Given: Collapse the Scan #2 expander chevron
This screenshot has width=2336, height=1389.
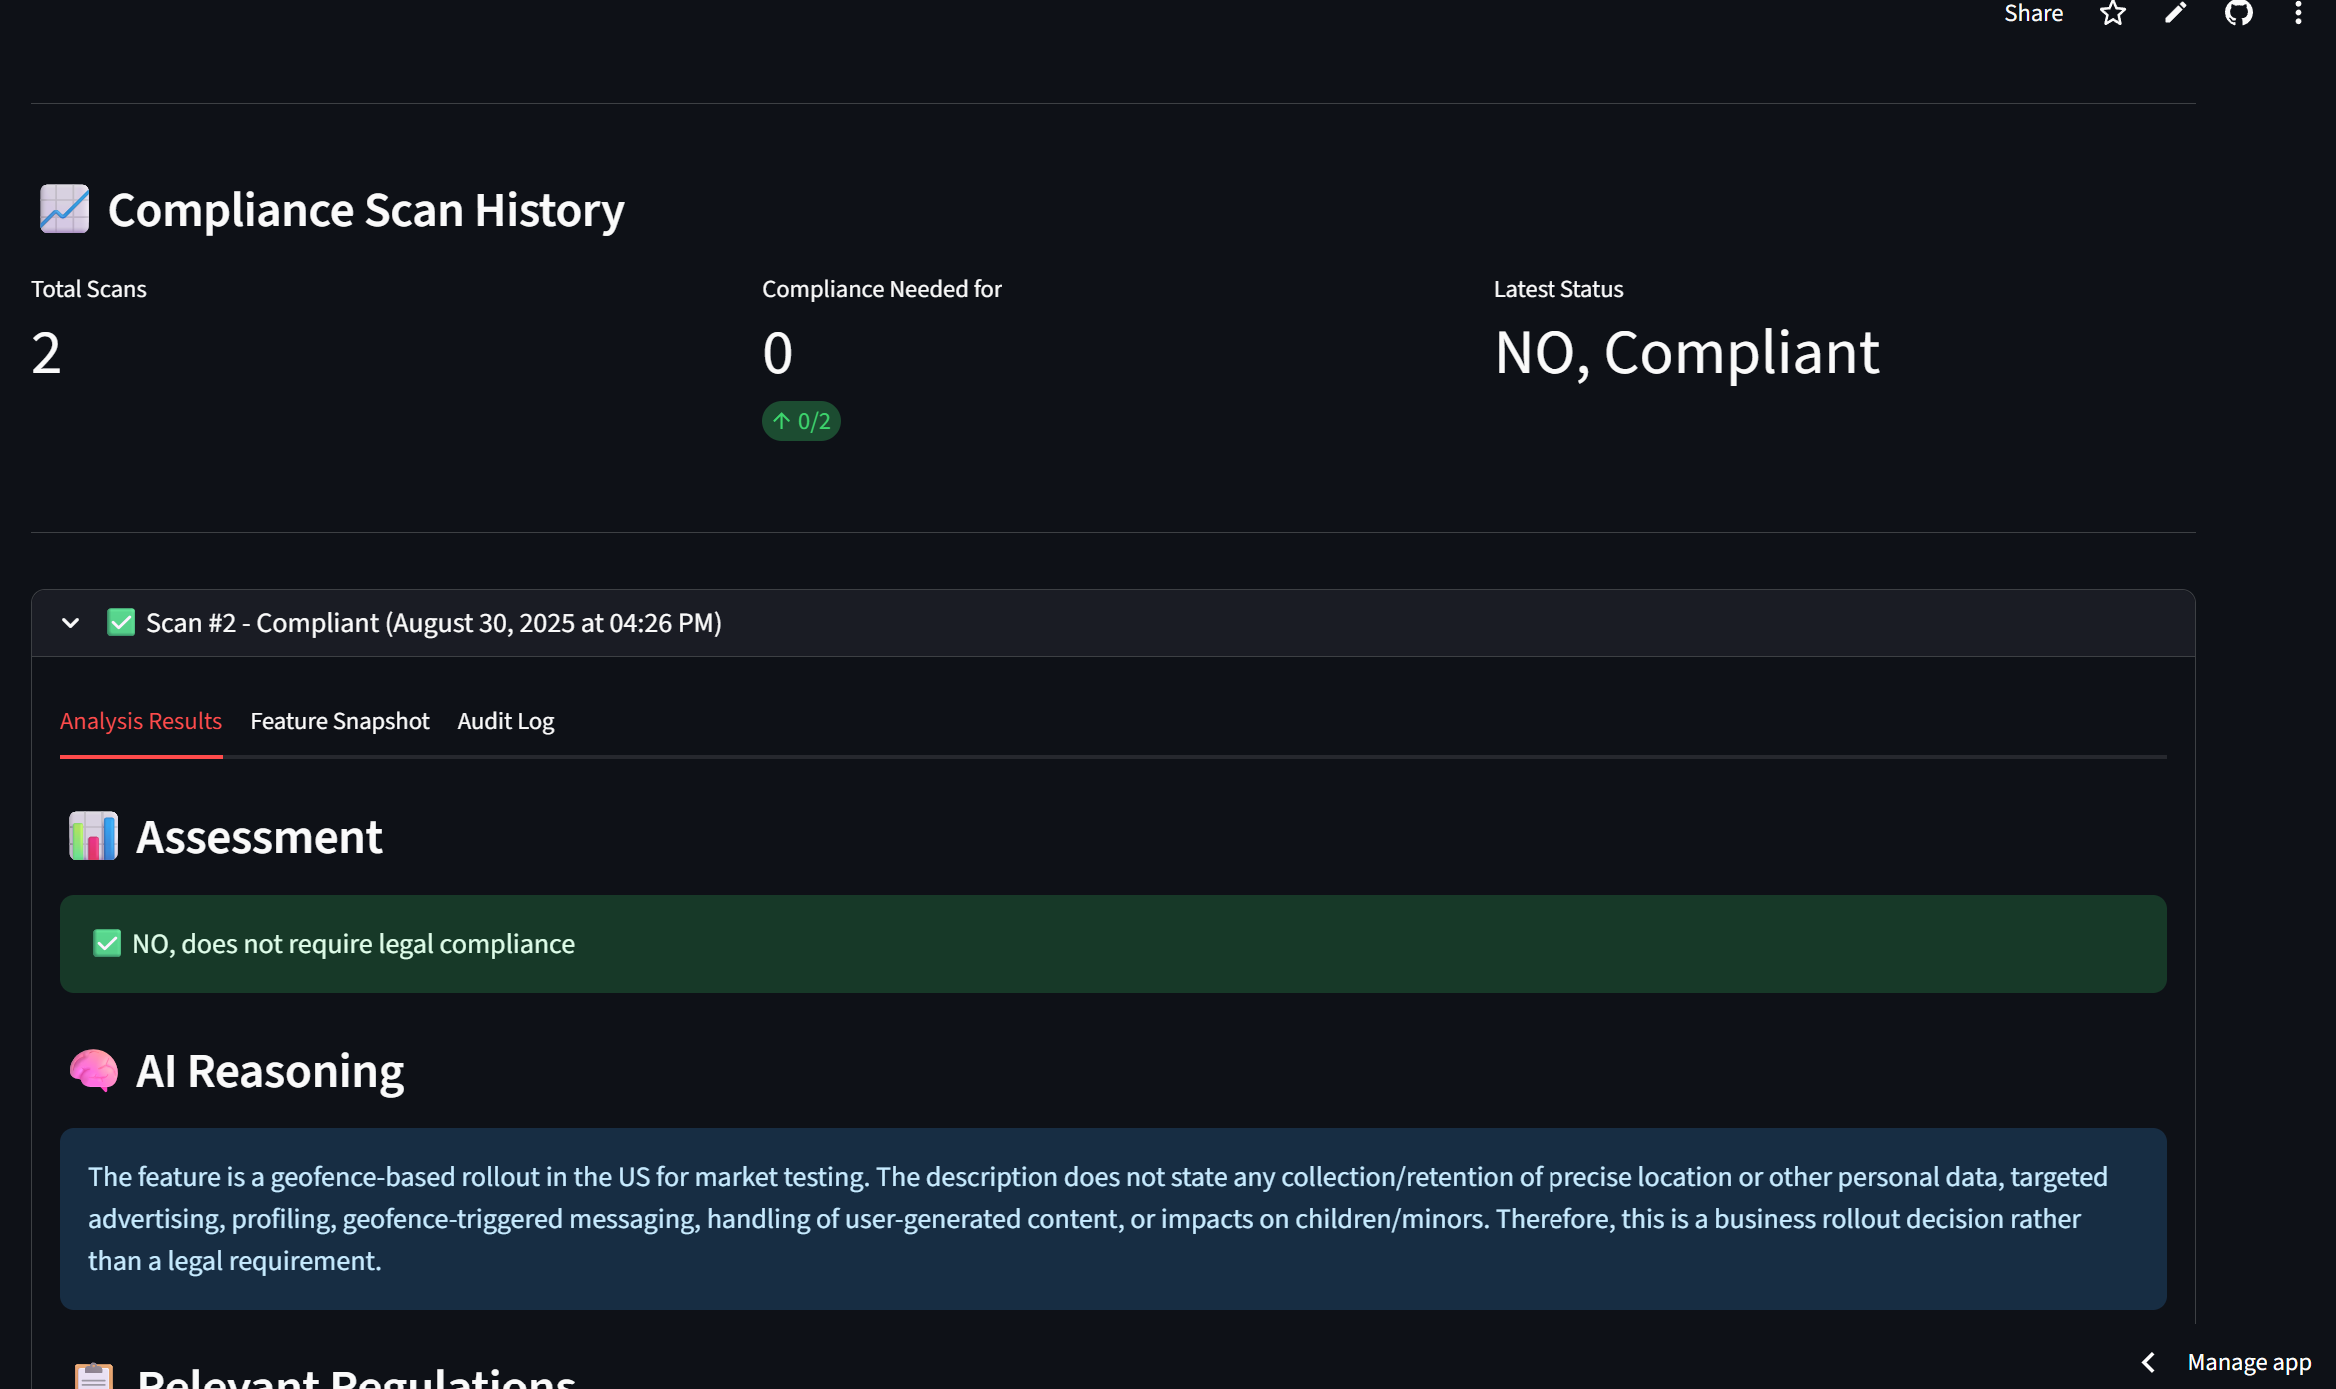Looking at the screenshot, I should click(70, 623).
